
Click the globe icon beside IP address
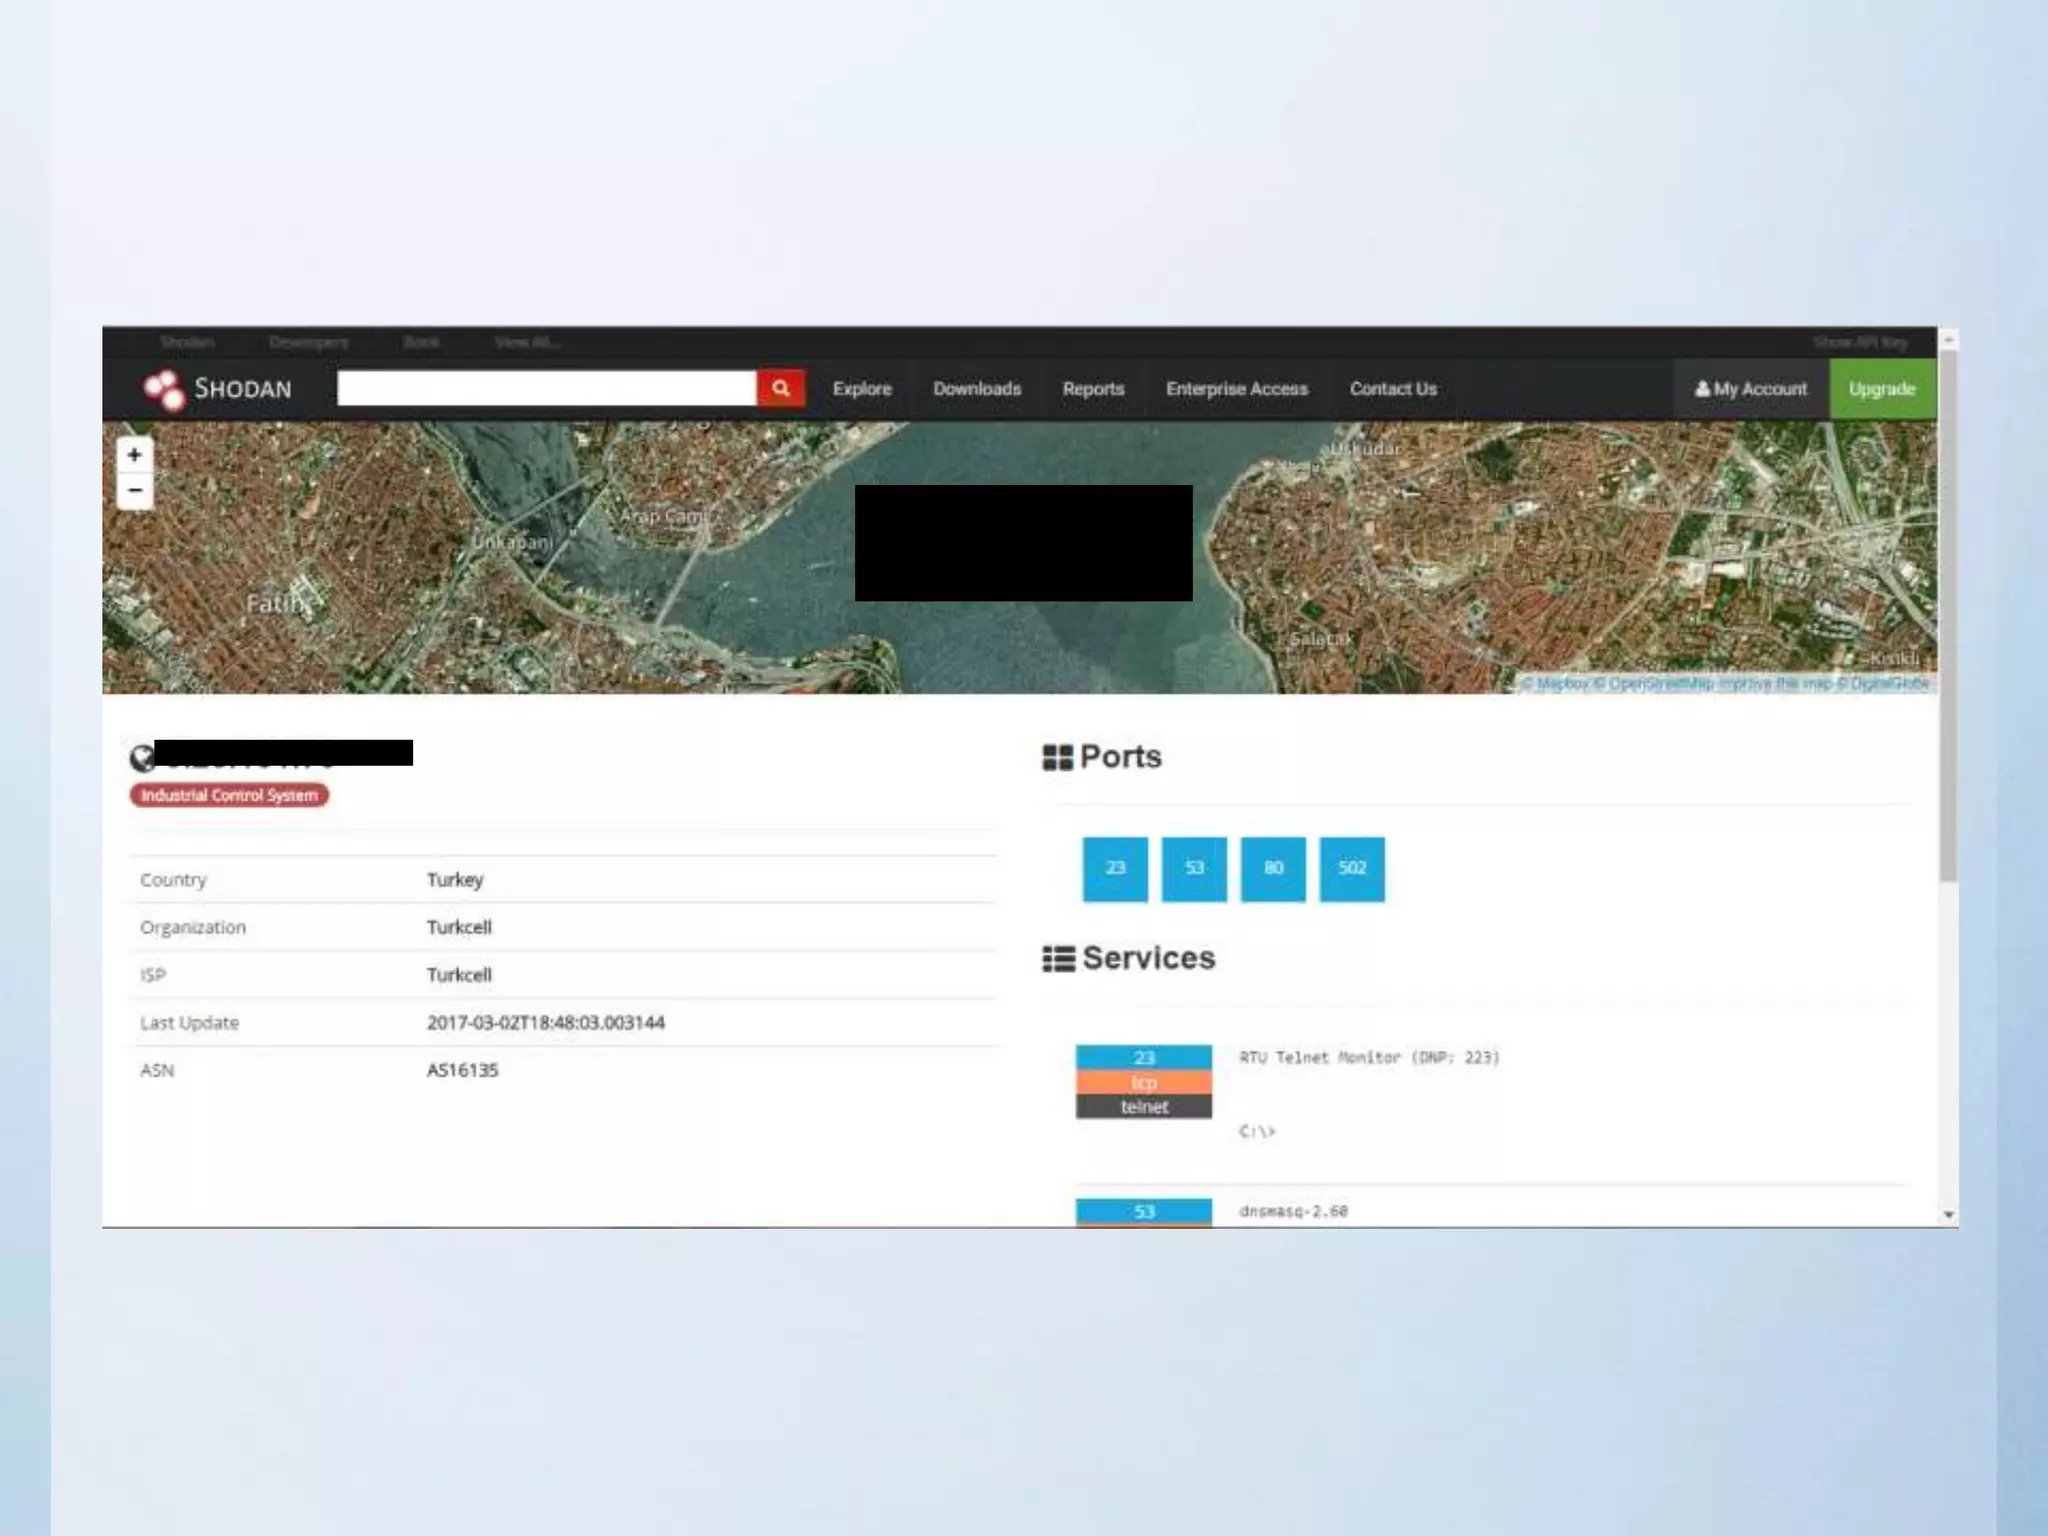click(142, 758)
